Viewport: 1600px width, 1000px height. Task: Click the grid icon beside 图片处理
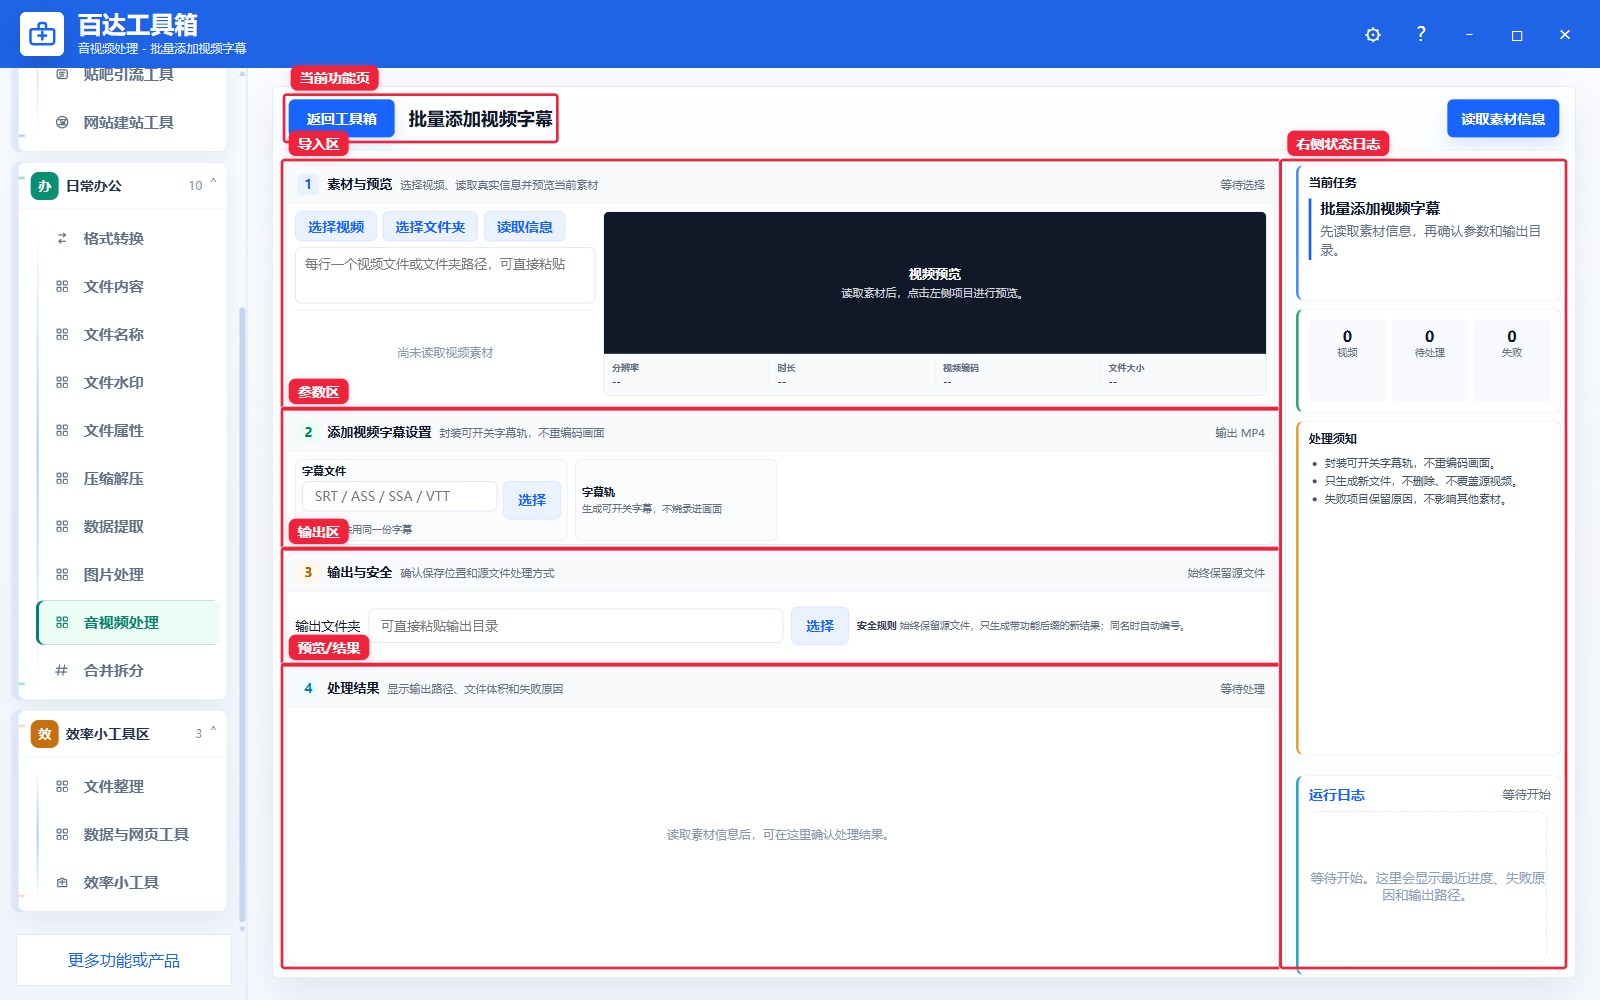click(62, 574)
